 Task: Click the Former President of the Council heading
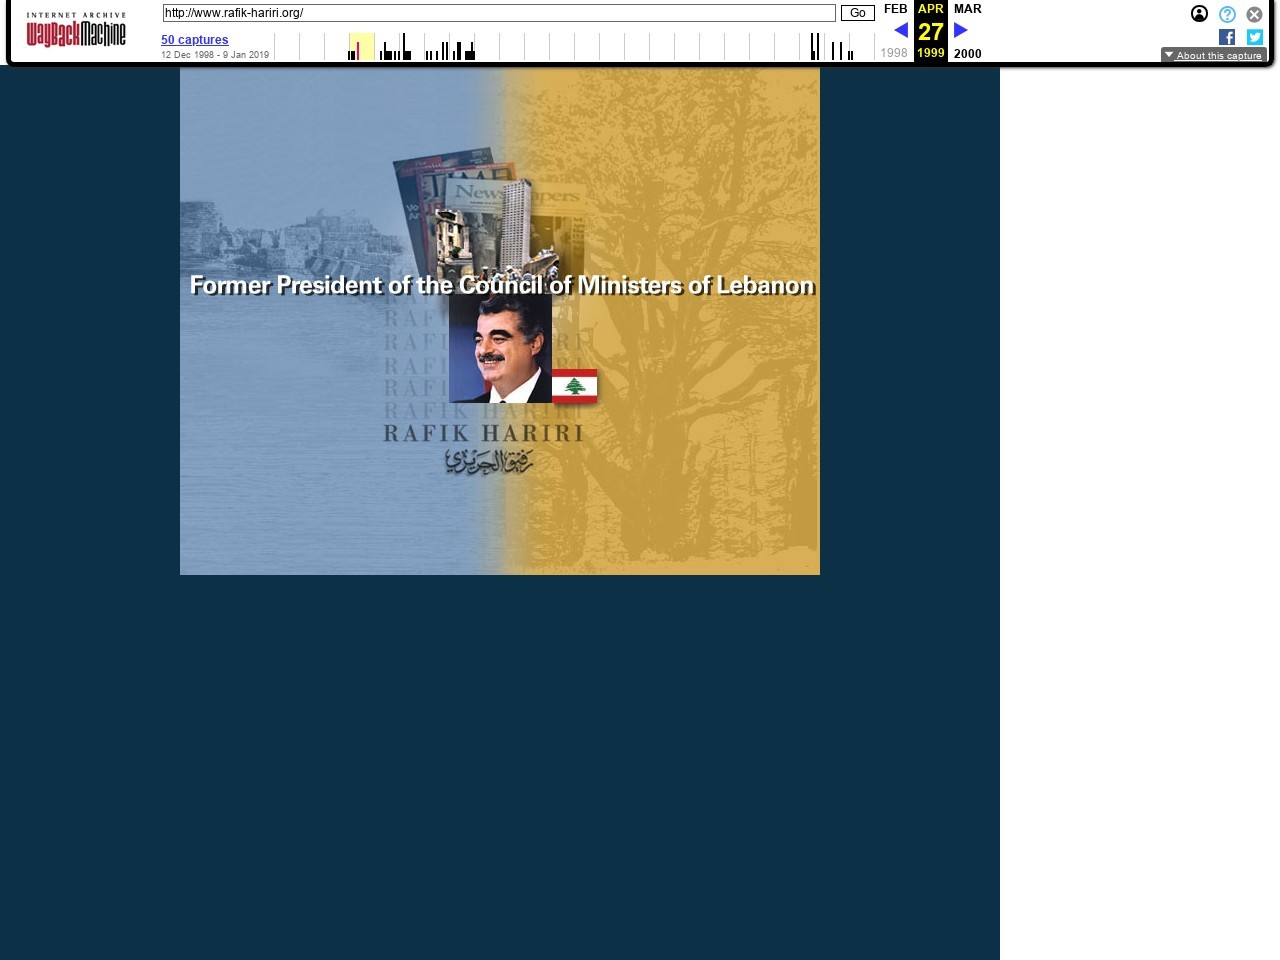click(502, 286)
